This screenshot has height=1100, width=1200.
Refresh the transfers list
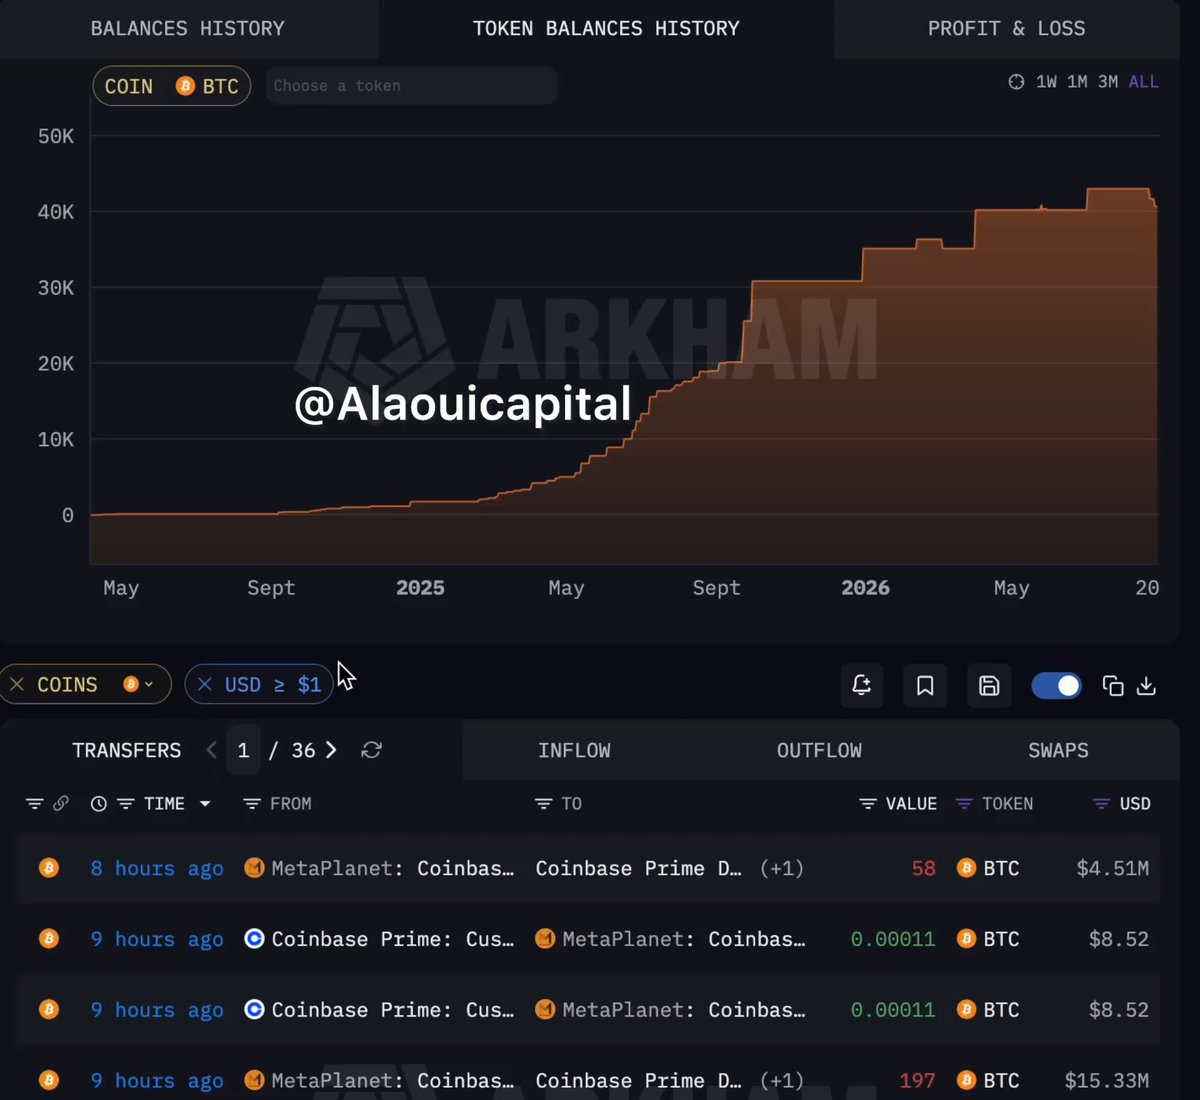371,750
